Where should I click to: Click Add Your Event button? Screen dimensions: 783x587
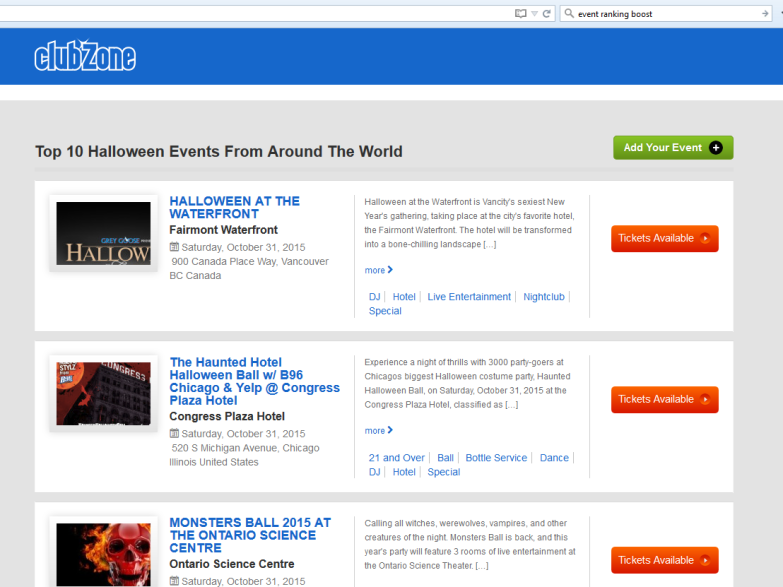point(673,148)
